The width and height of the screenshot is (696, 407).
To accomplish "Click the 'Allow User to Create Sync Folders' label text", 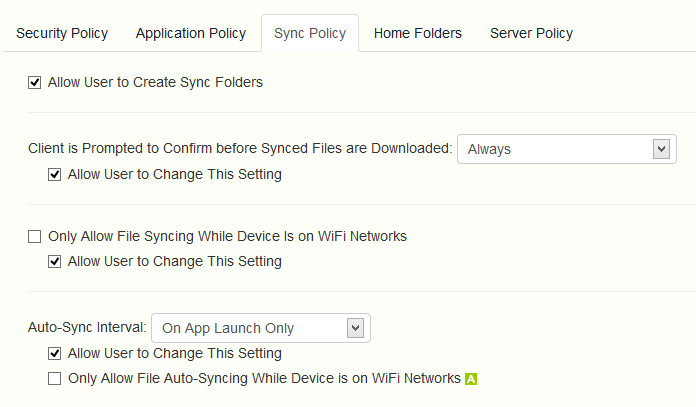I will 155,82.
